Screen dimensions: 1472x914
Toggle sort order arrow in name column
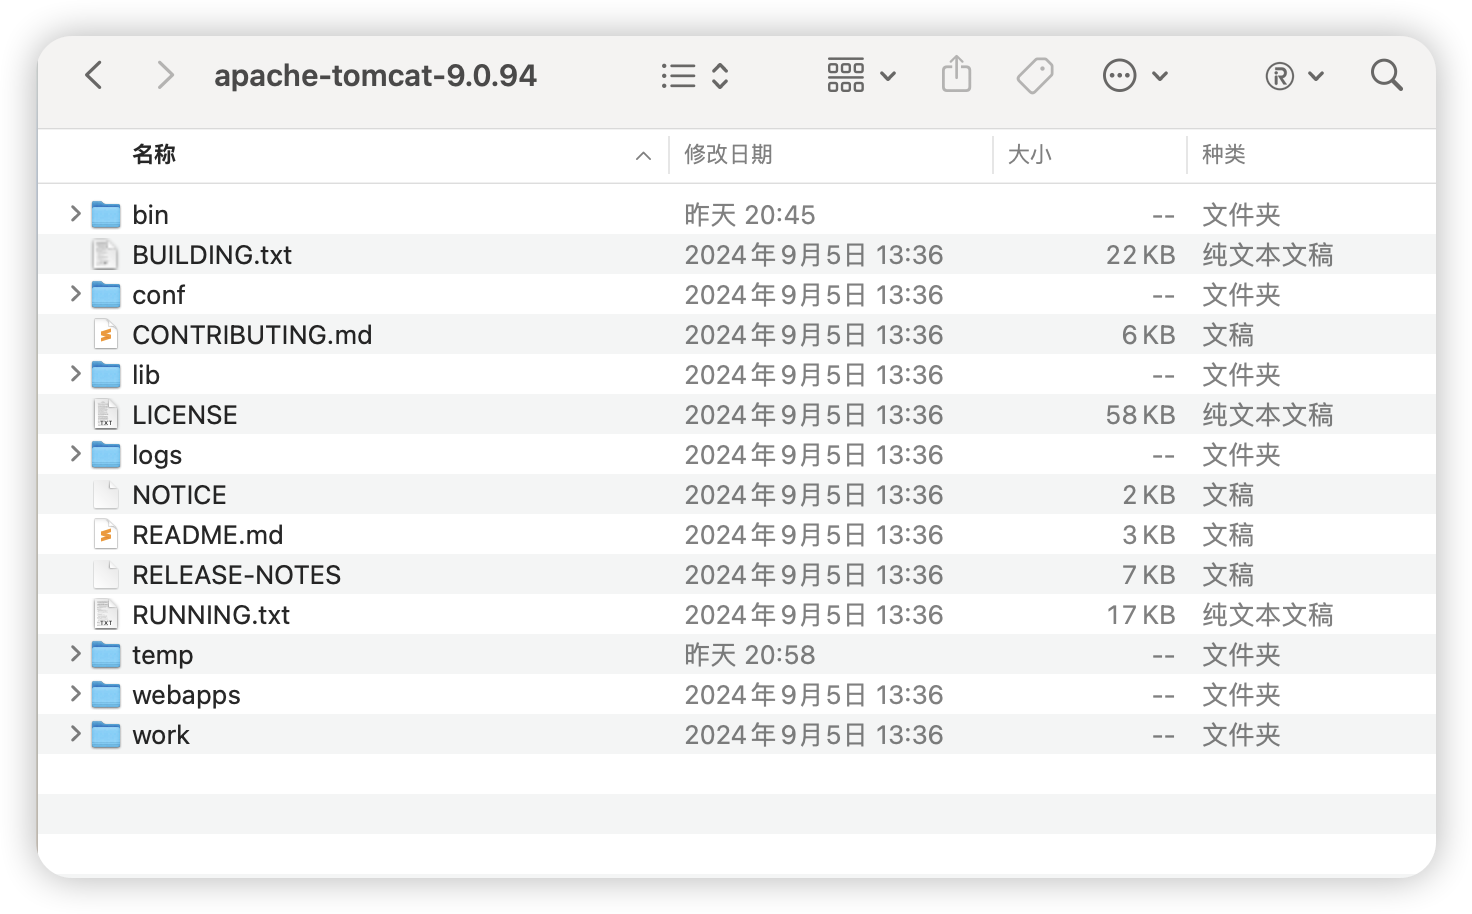[x=644, y=156]
